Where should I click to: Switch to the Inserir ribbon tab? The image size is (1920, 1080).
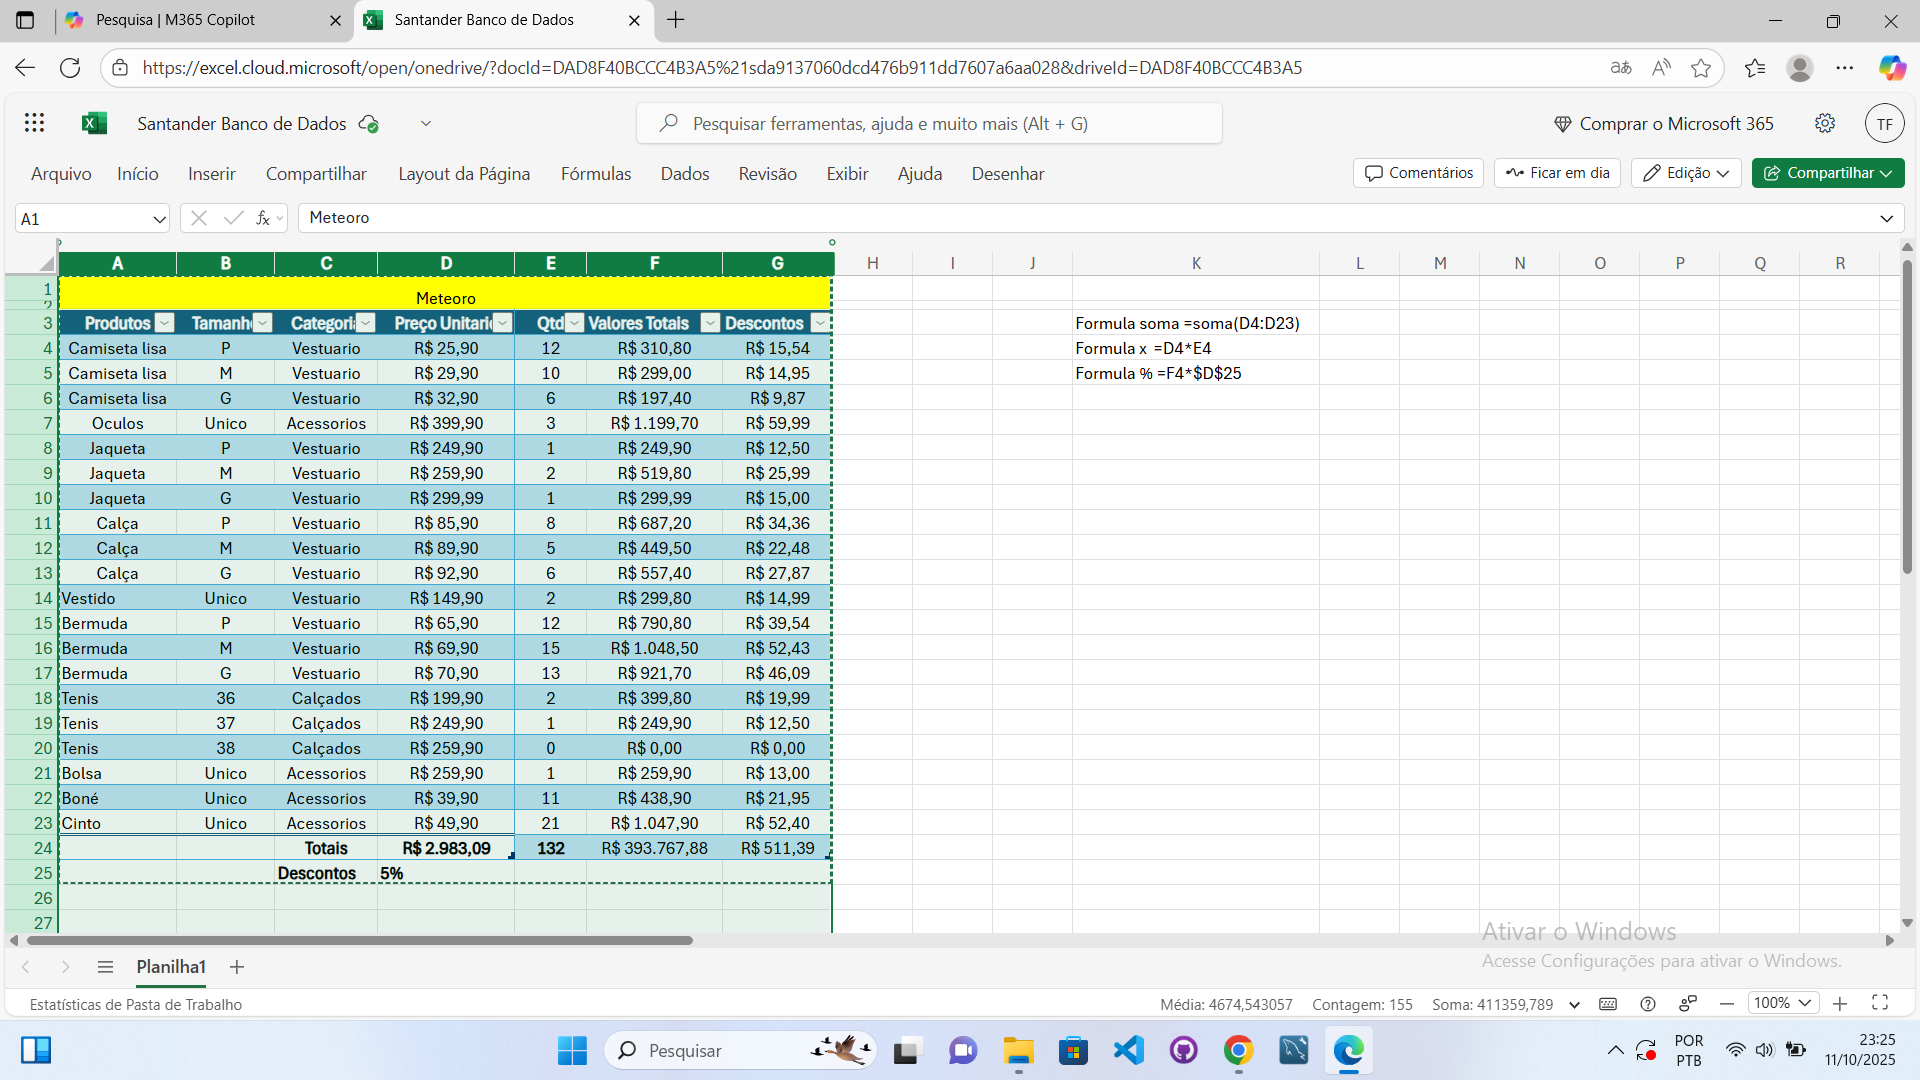click(211, 174)
